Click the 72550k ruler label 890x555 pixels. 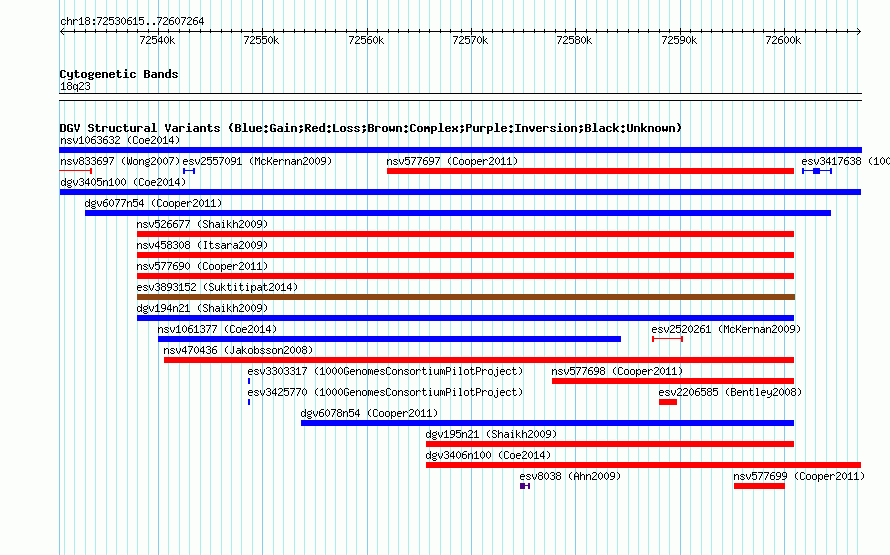click(x=261, y=40)
